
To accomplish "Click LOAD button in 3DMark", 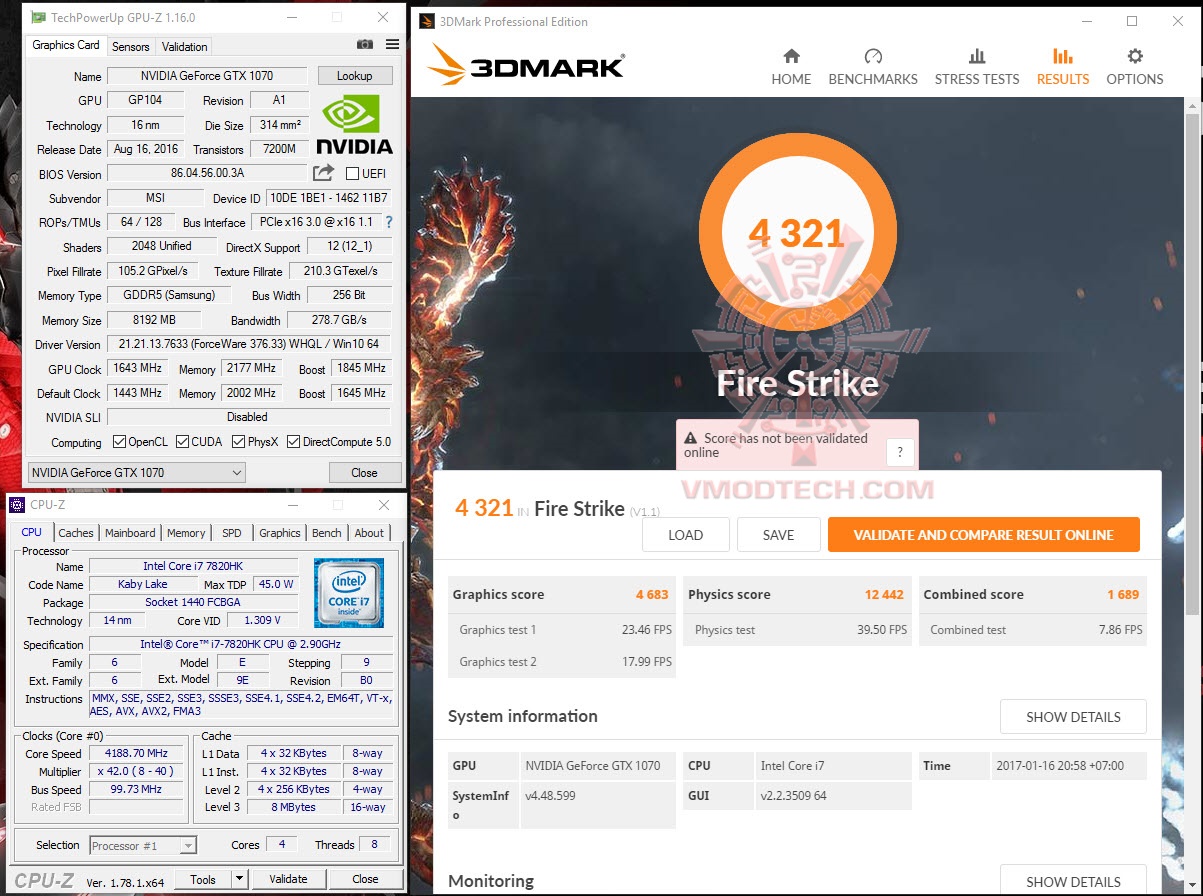I will [x=686, y=535].
